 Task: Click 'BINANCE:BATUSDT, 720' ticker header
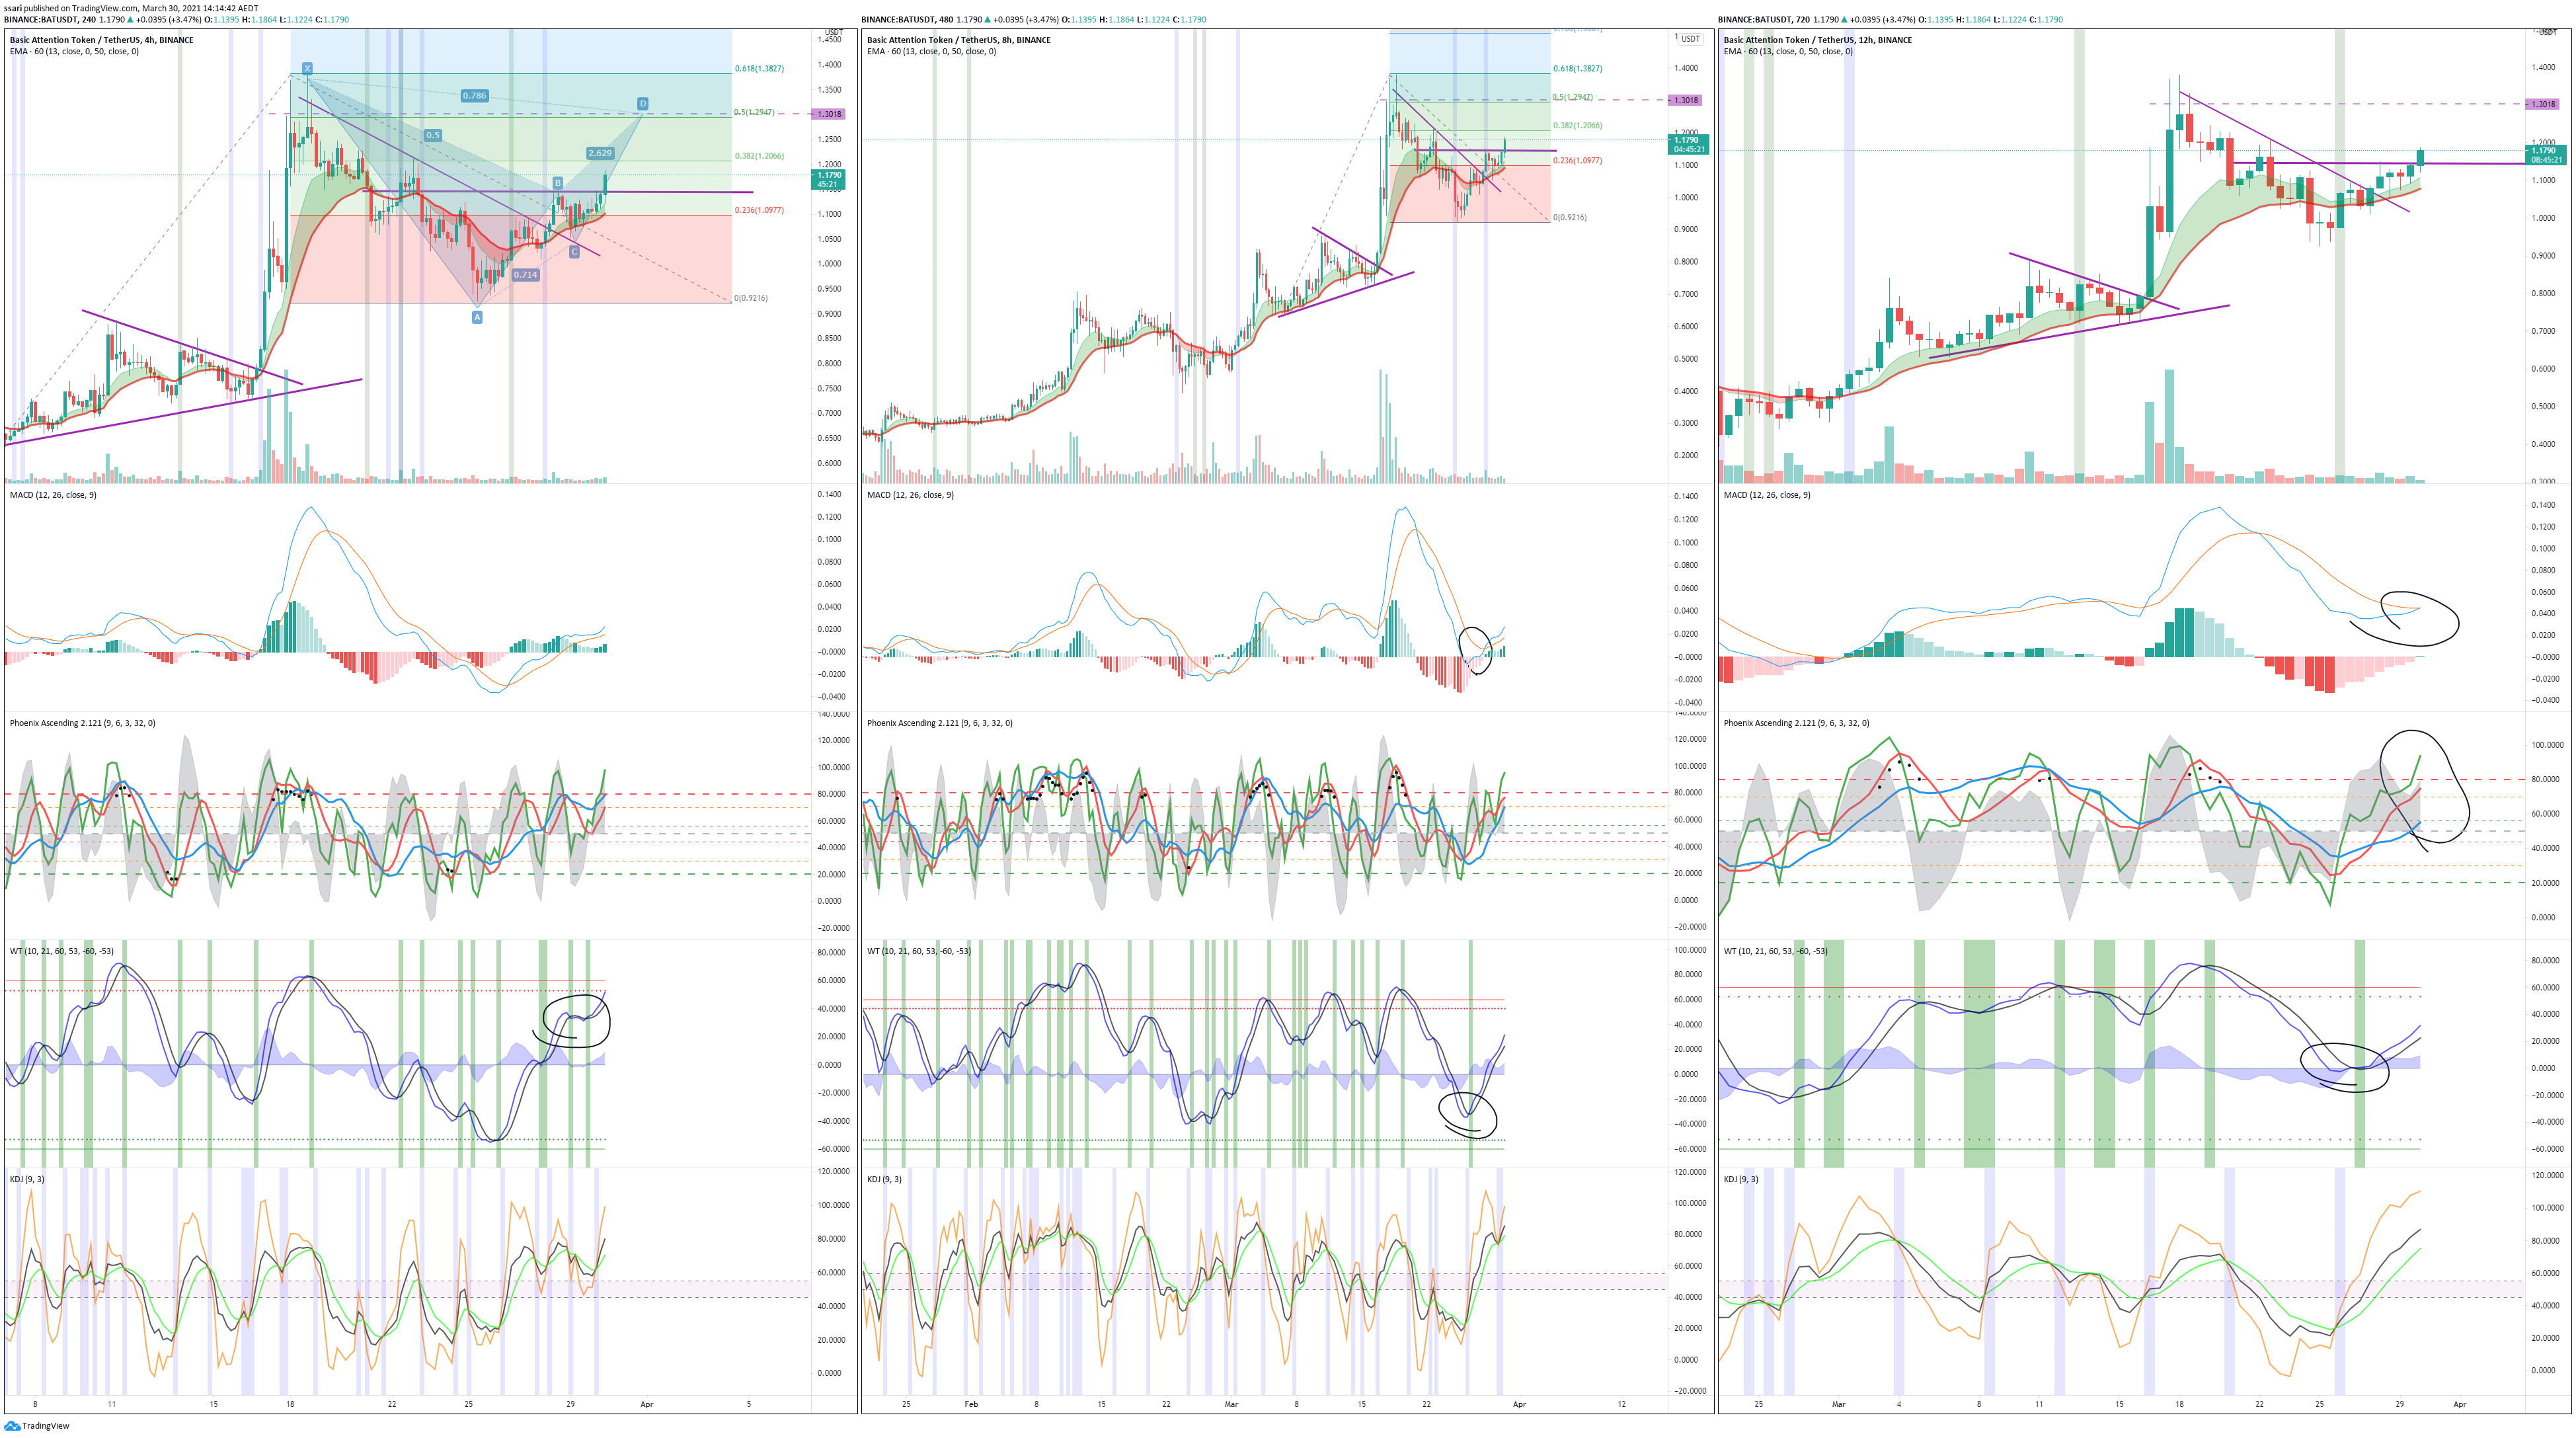click(1764, 19)
